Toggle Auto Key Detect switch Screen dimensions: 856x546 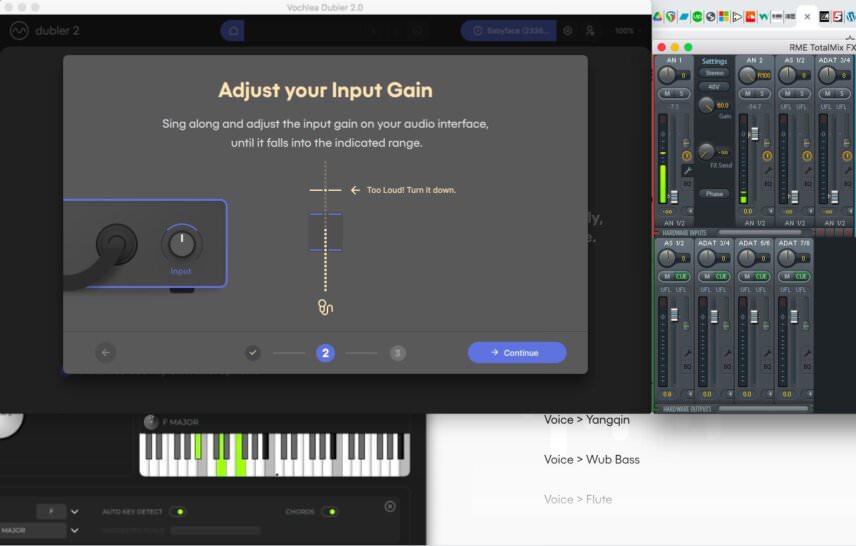pyautogui.click(x=177, y=512)
